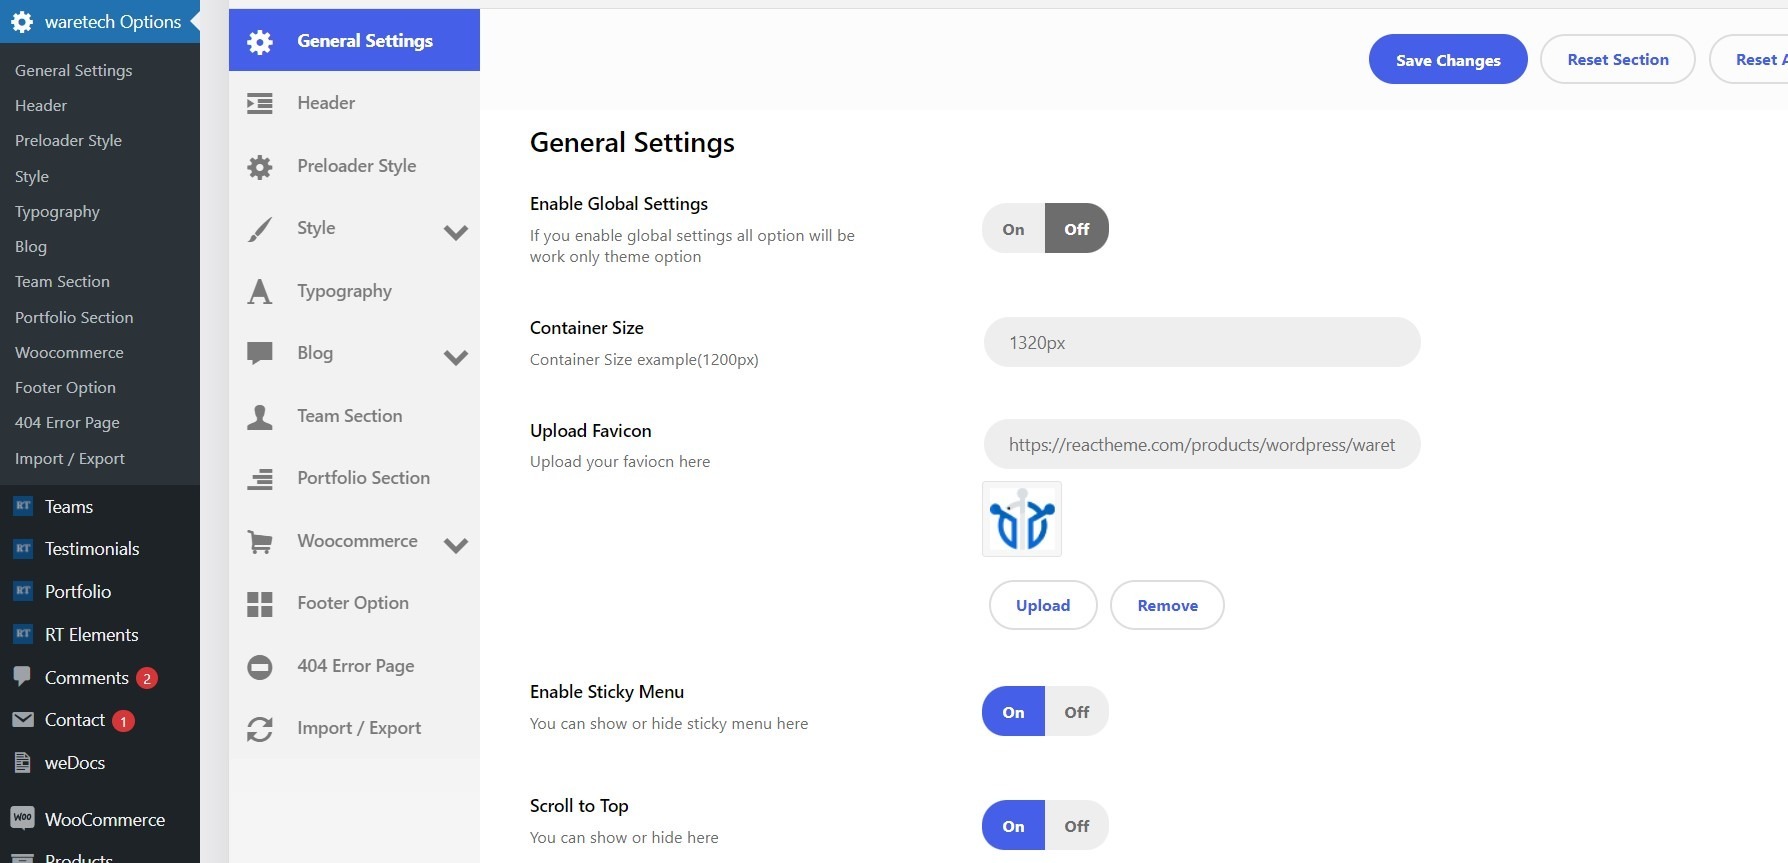
Task: Turn off Enable Sticky Menu
Action: click(x=1076, y=711)
